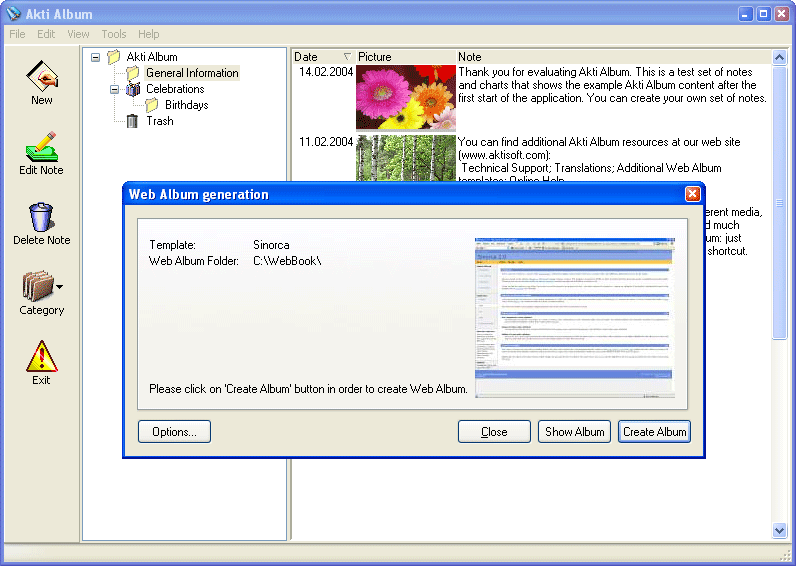
Task: Click the scrollbar down arrow
Action: [779, 530]
